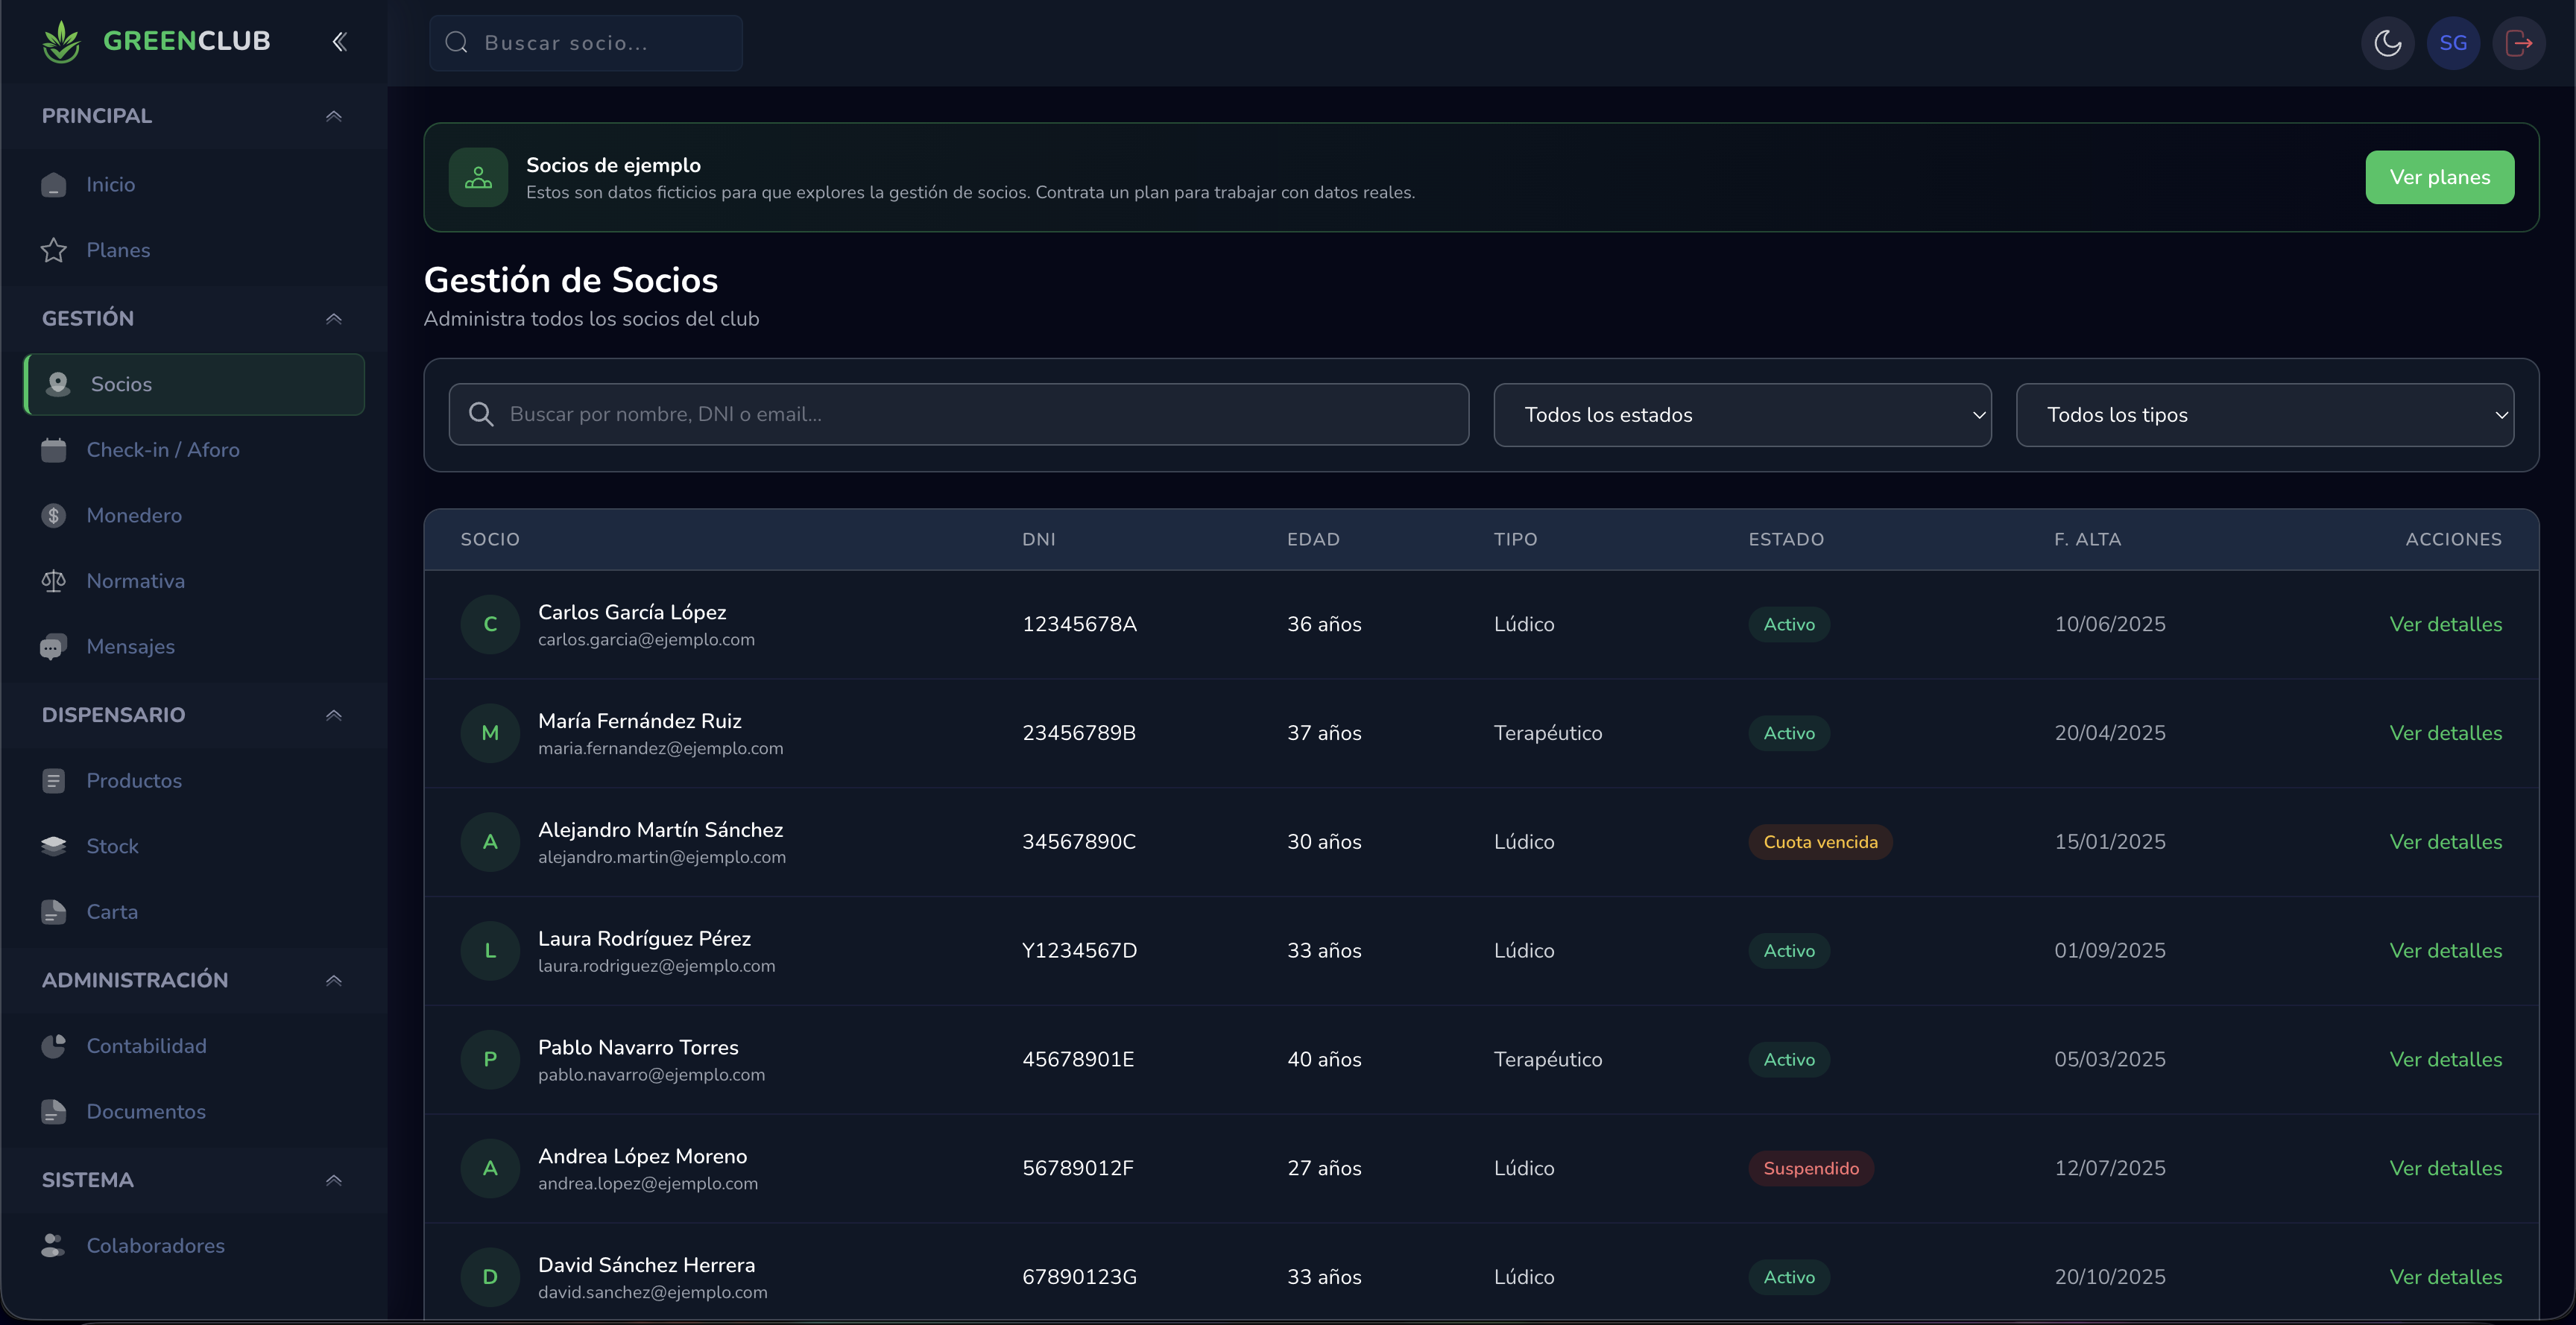Viewport: 2576px width, 1325px height.
Task: Open the 'Todos los estados' dropdown
Action: [1741, 415]
